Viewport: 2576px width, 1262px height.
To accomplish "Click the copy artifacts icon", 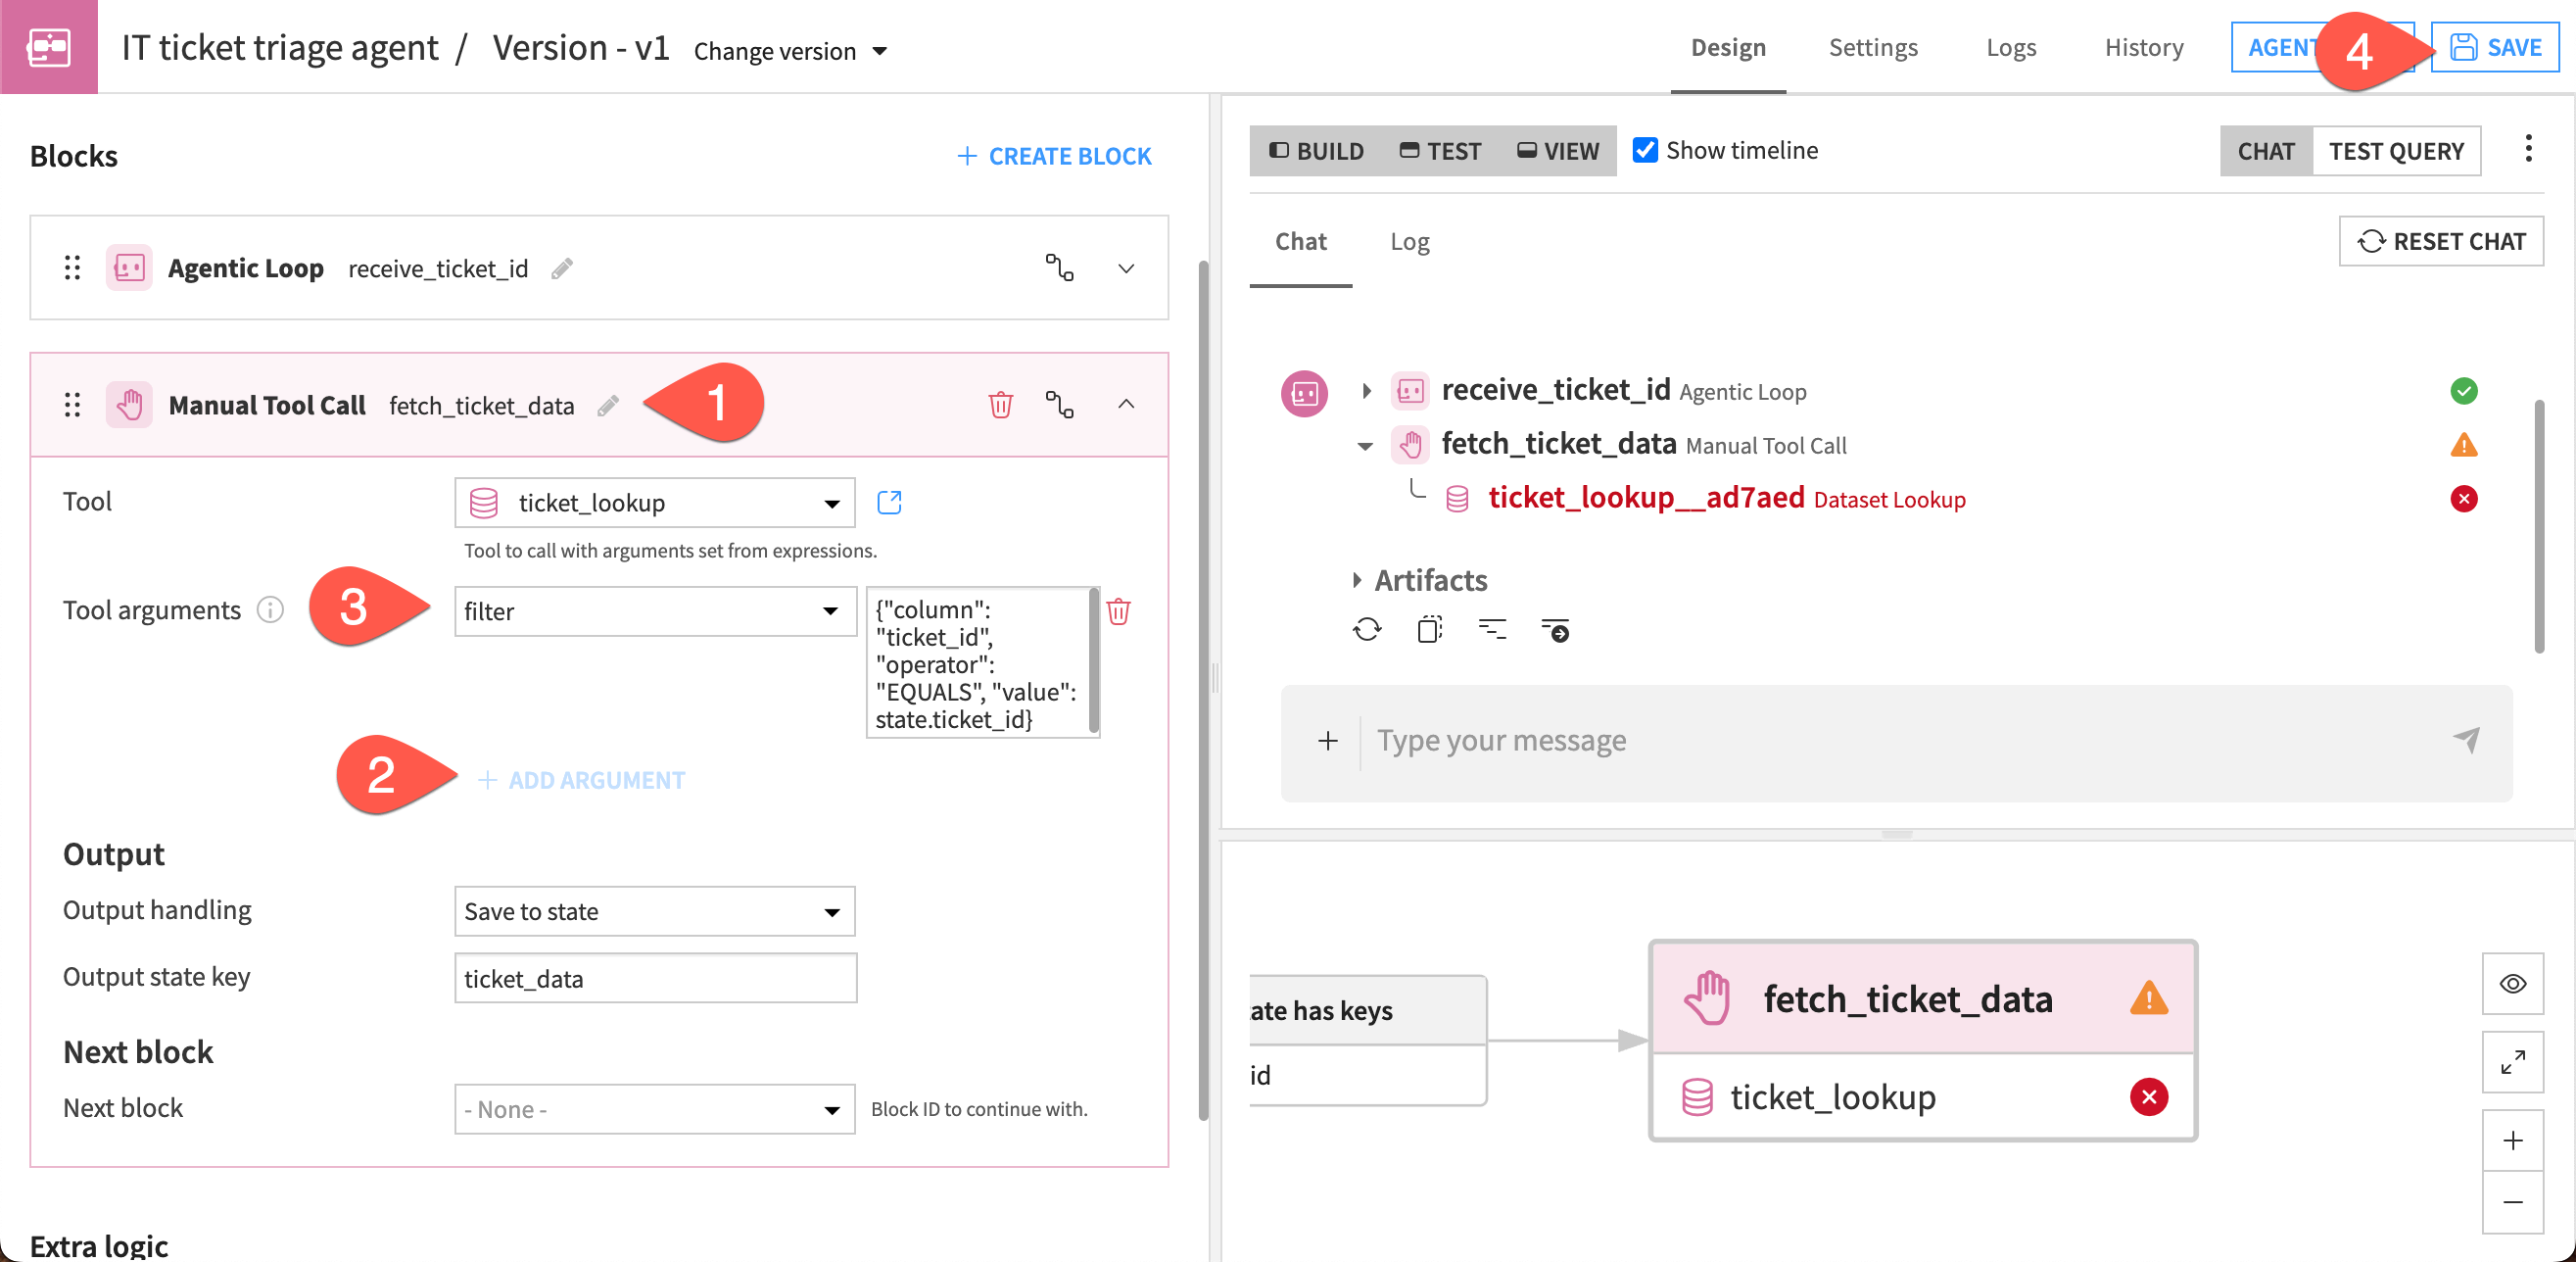I will [x=1429, y=630].
